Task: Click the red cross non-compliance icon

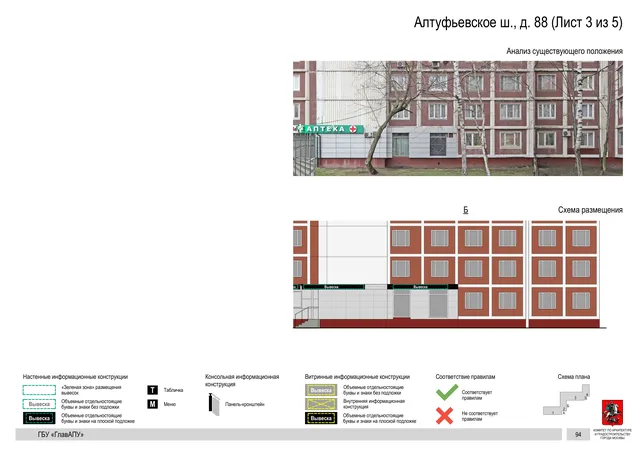Action: 444,416
